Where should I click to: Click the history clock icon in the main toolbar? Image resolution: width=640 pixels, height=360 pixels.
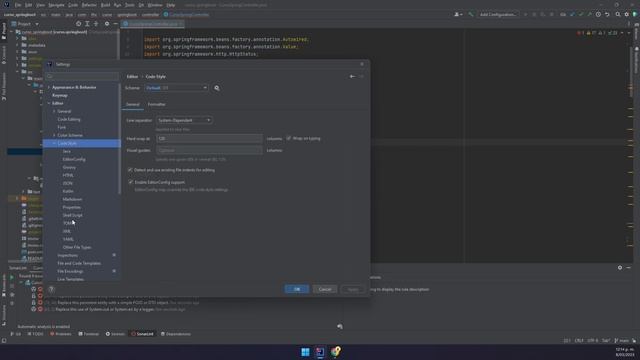(598, 14)
